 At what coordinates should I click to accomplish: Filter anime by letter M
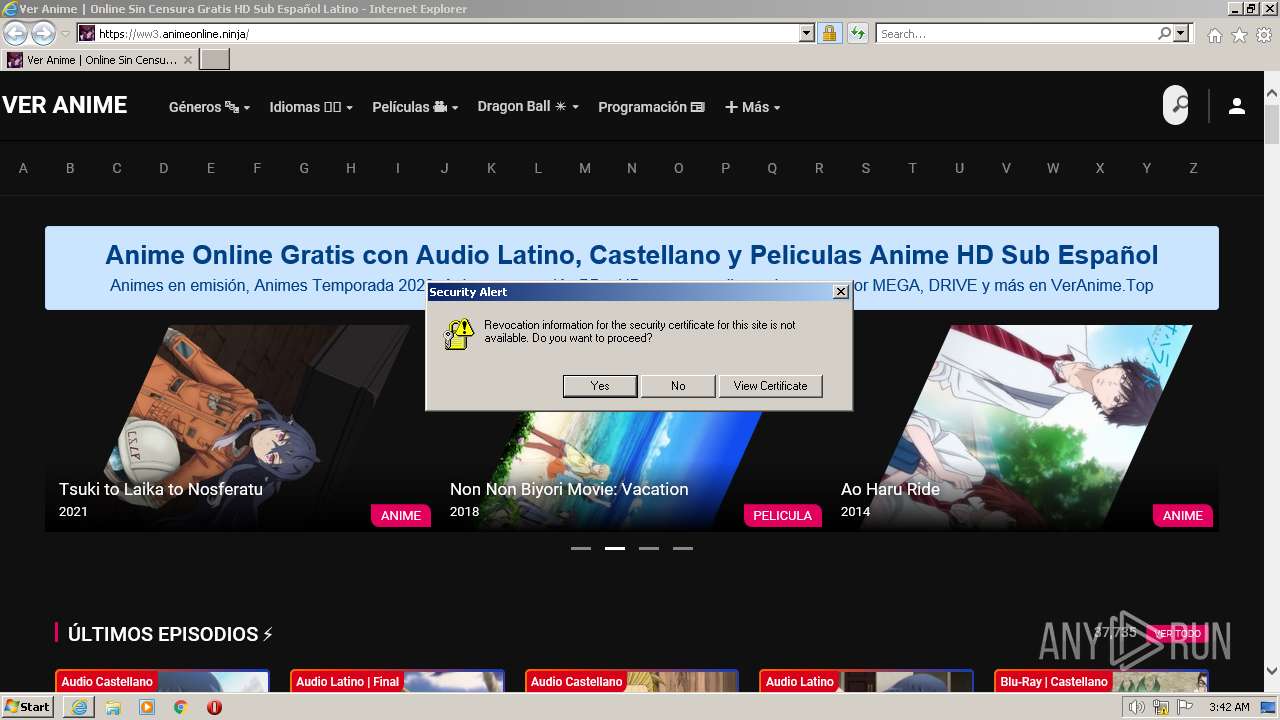pyautogui.click(x=585, y=168)
